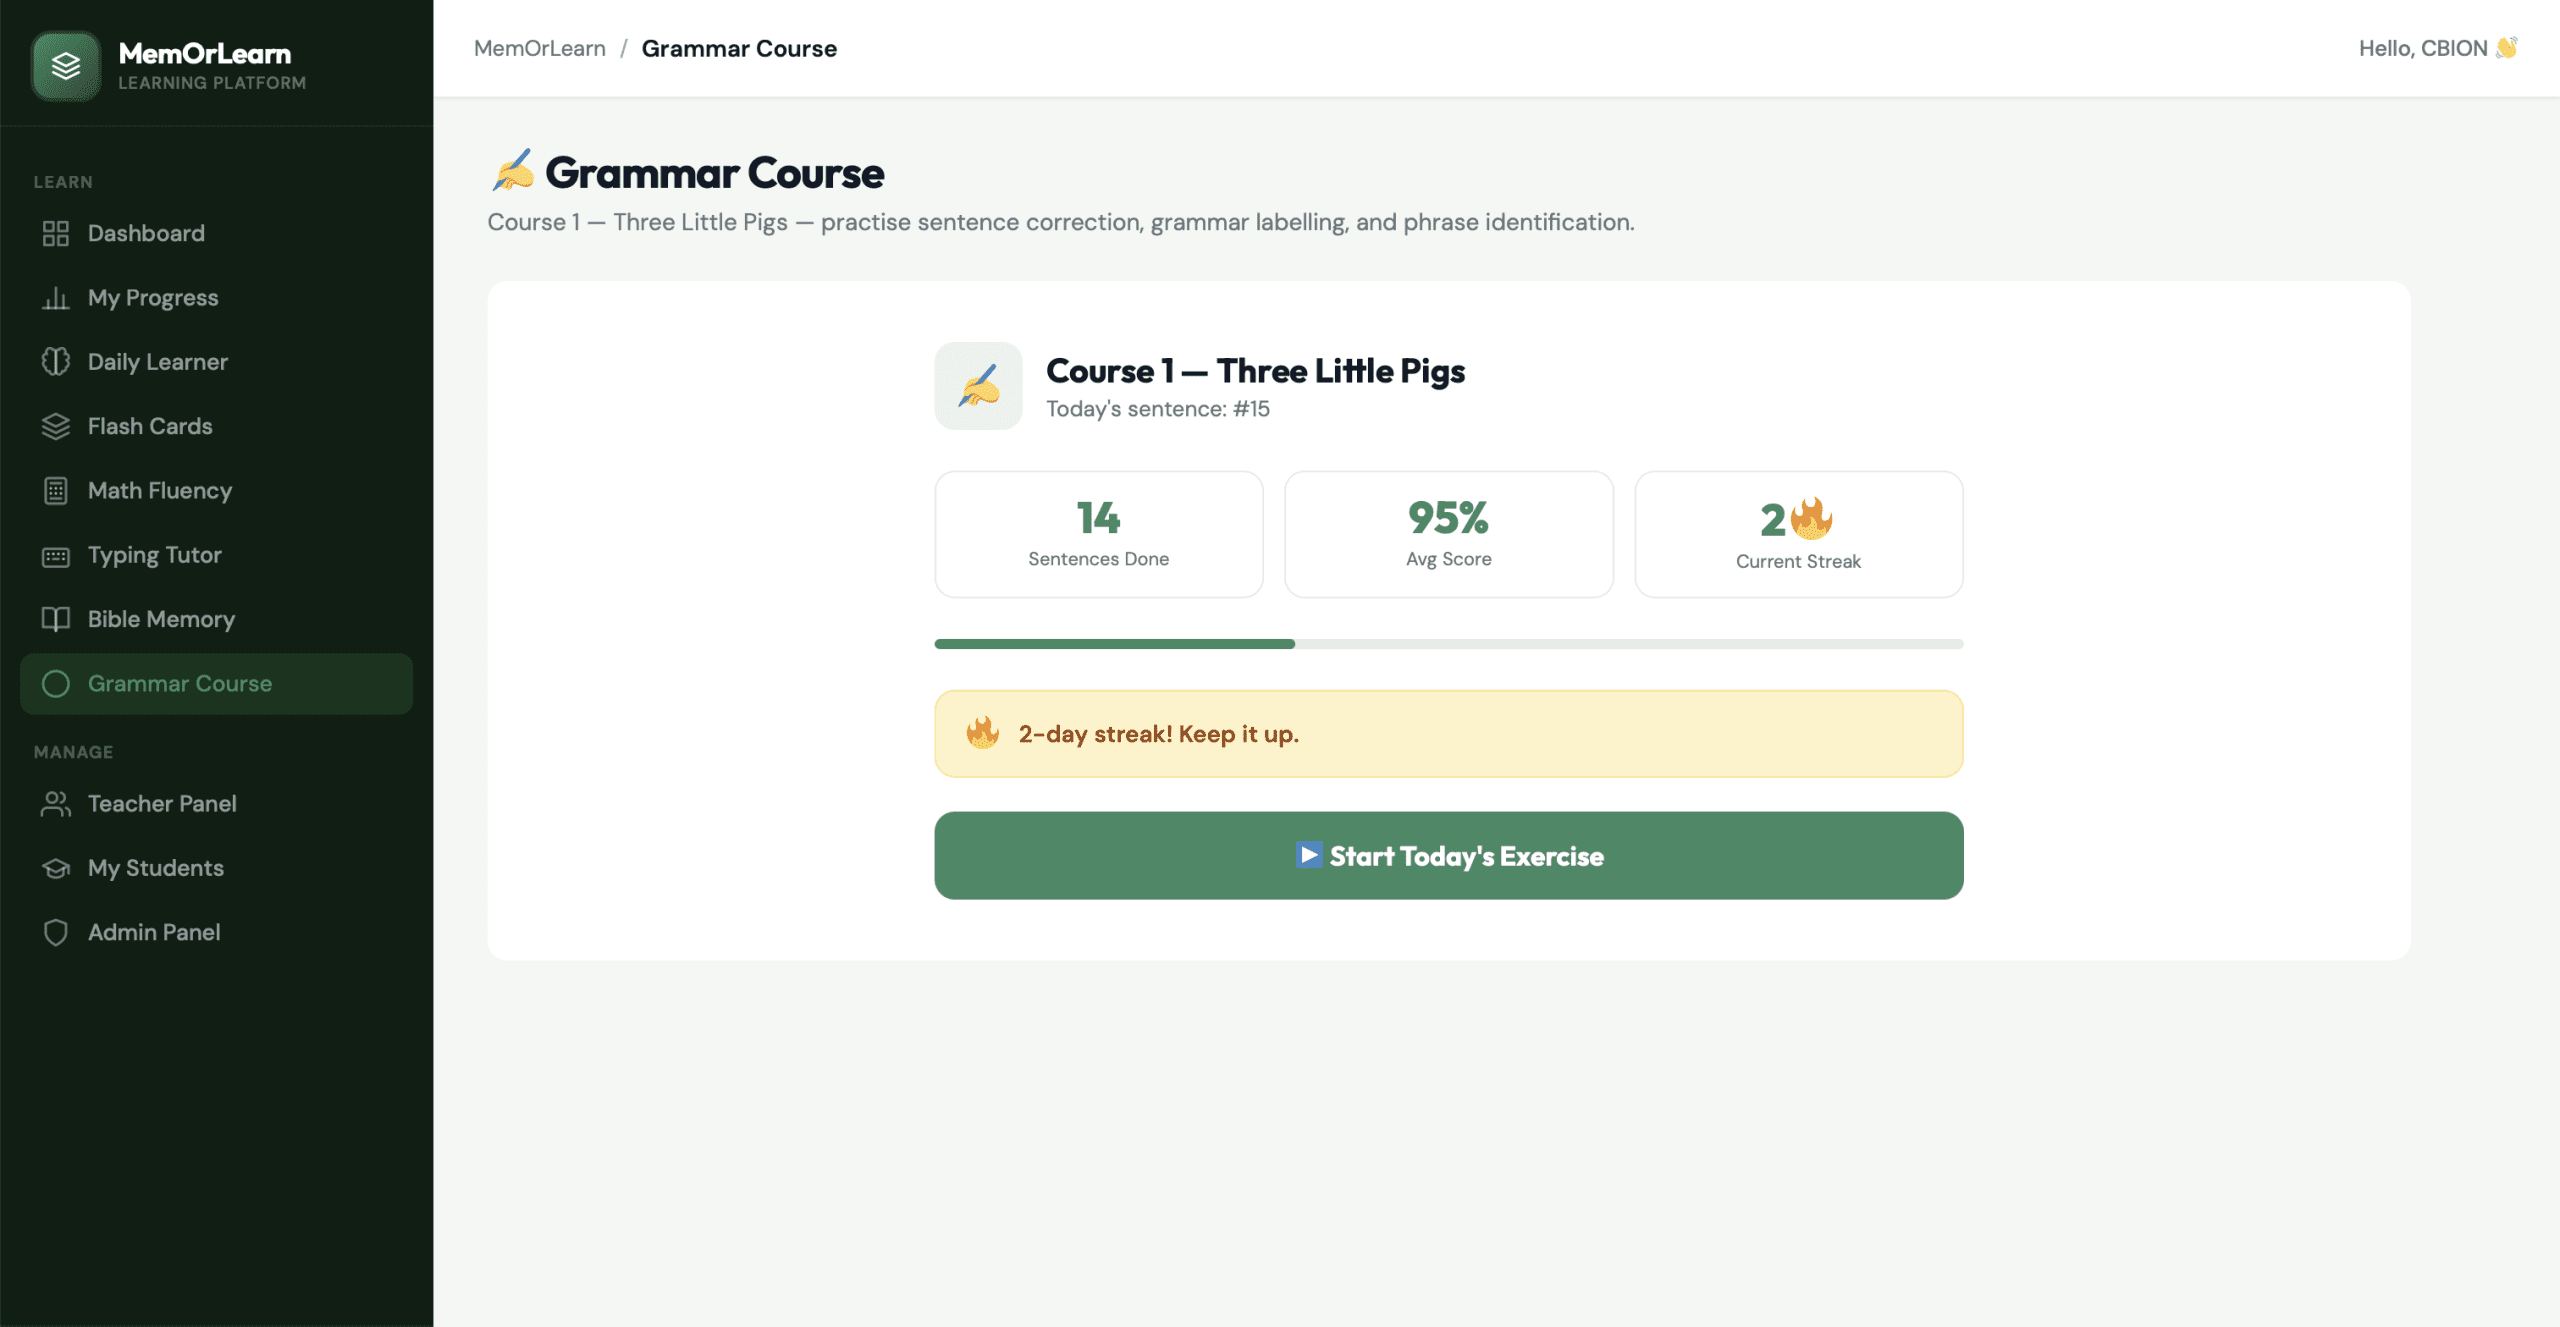This screenshot has height=1327, width=2560.
Task: Click the fire icon in streak banner
Action: tap(983, 733)
